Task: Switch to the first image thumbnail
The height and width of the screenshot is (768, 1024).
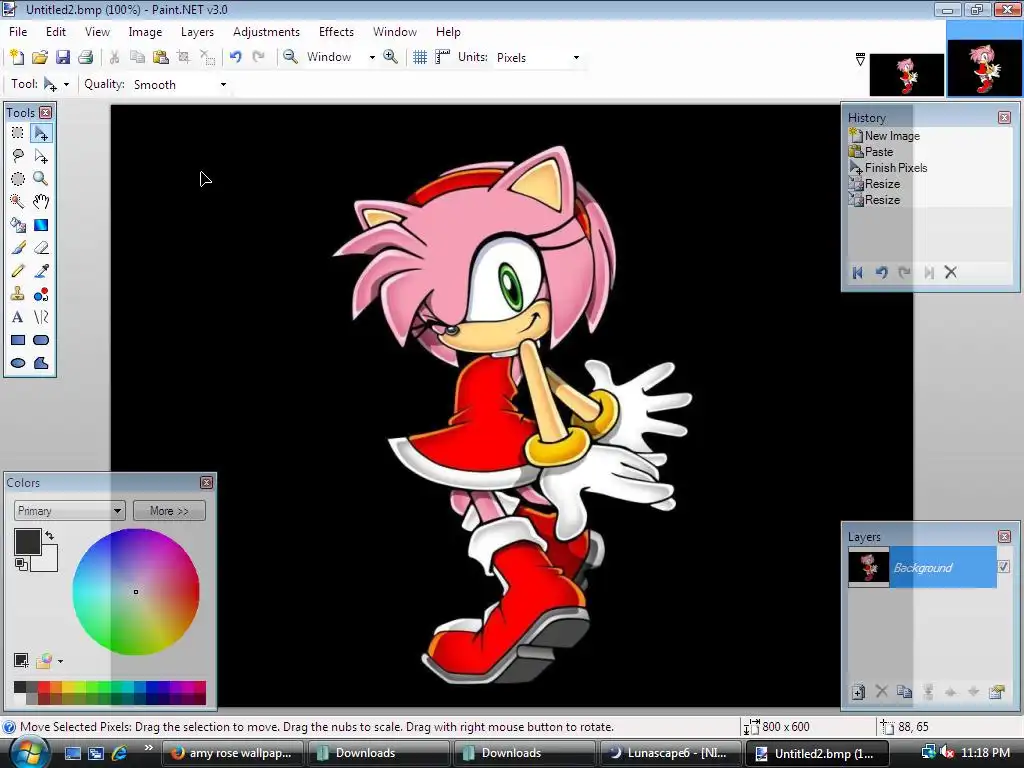Action: click(906, 75)
